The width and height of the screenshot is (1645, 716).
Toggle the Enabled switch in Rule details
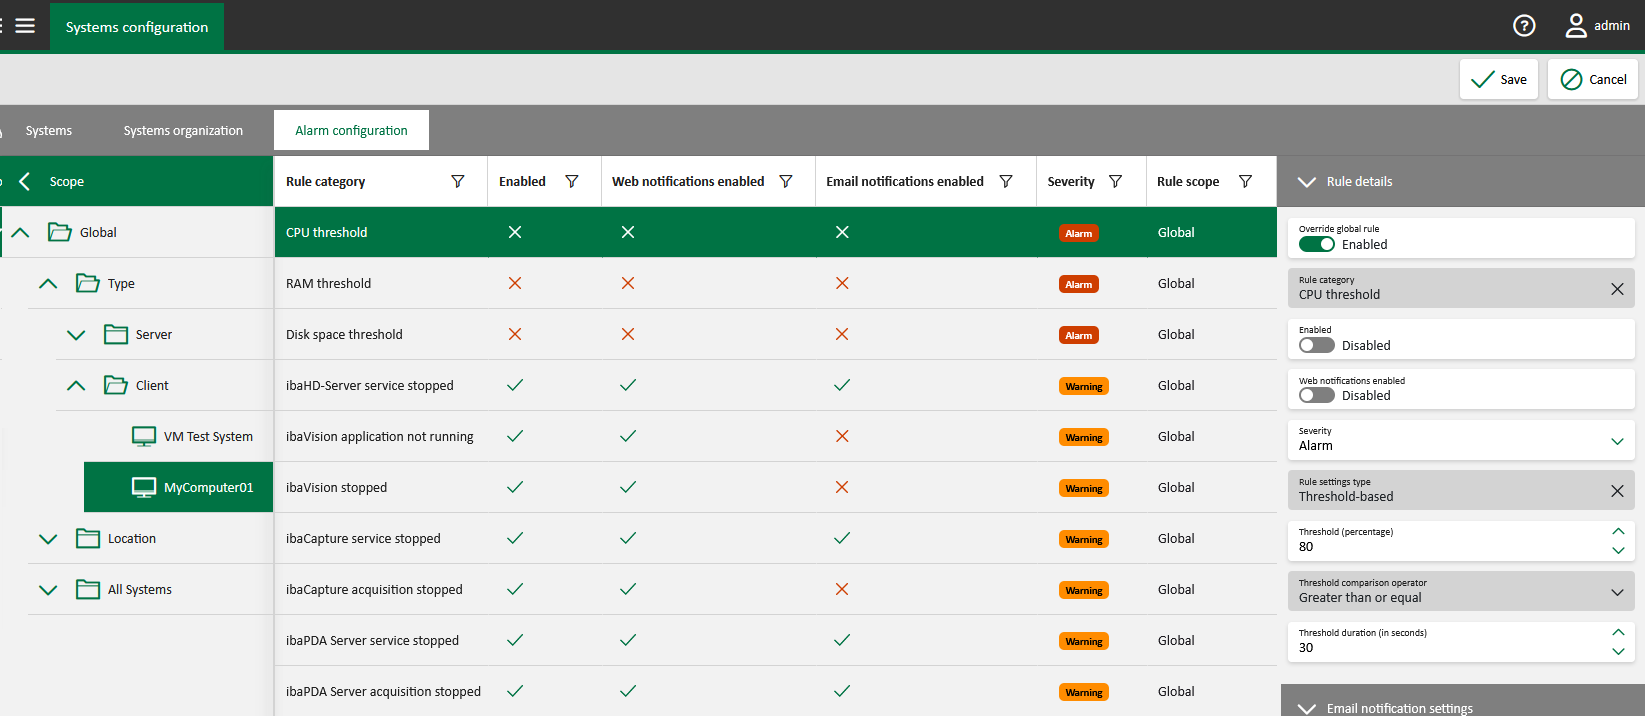(1317, 345)
